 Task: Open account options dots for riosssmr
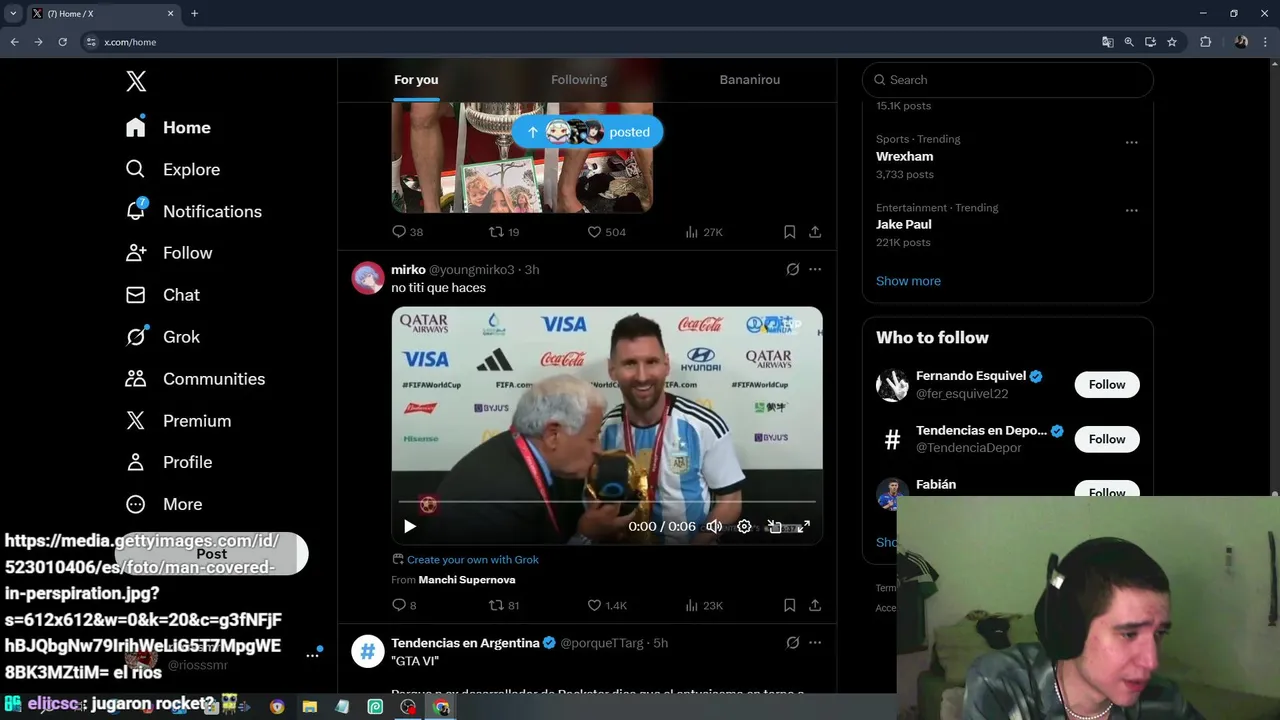tap(312, 655)
